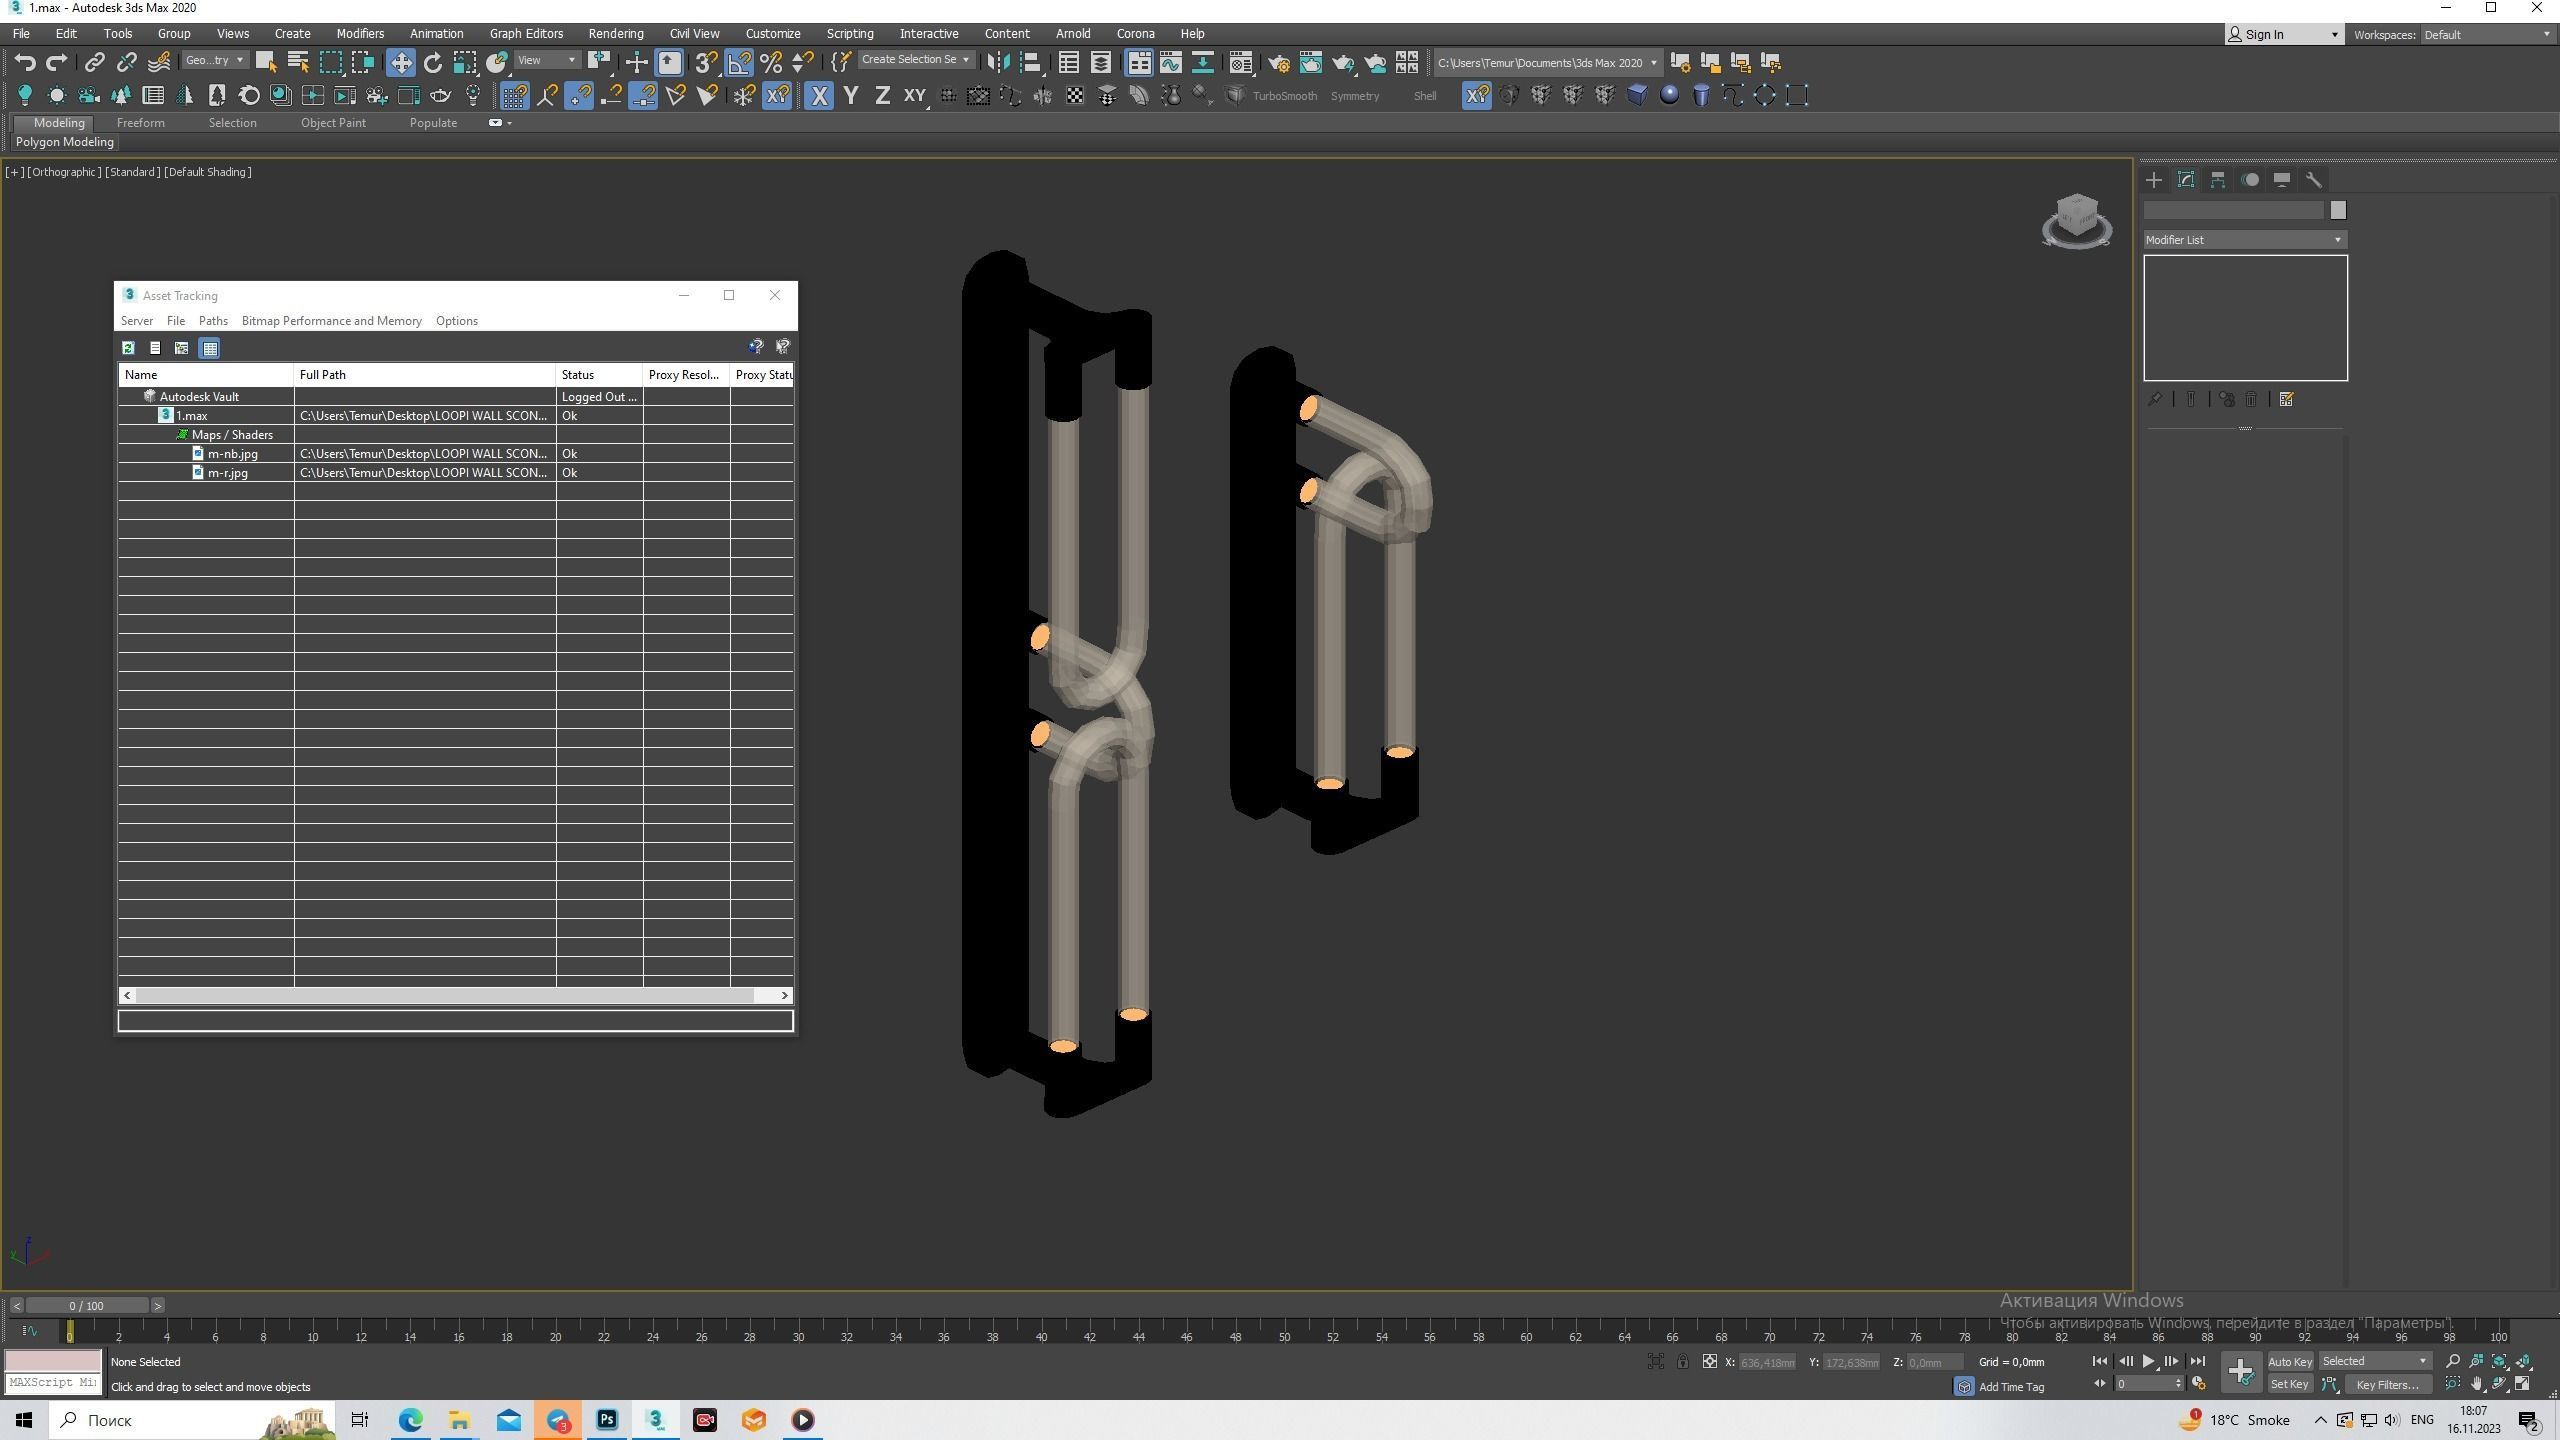Select the Select and Link tool

(x=94, y=63)
